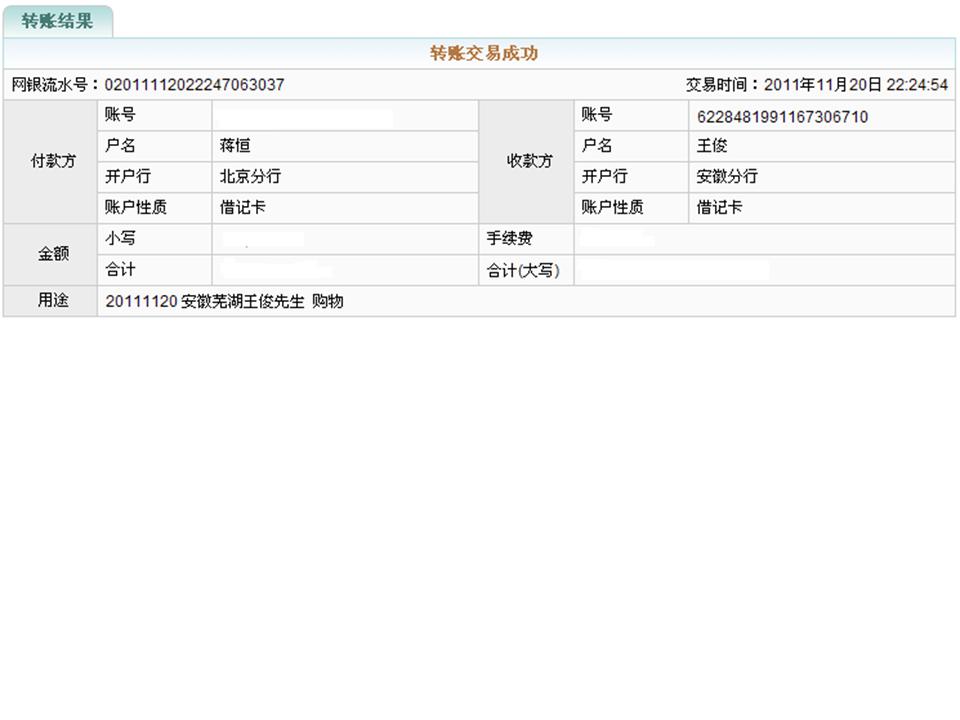The height and width of the screenshot is (720, 960).
Task: Click the 用途 row header cell
Action: tap(52, 300)
